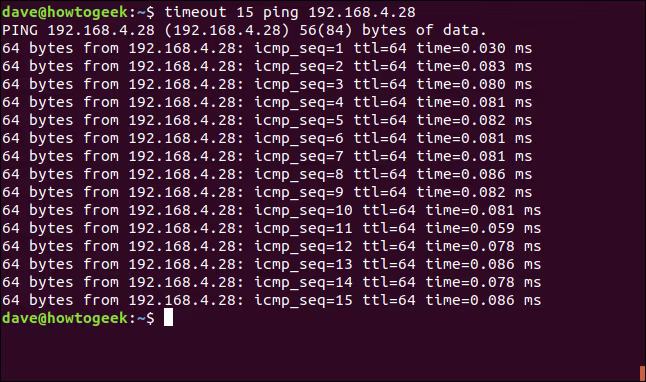Image resolution: width=646 pixels, height=382 pixels.
Task: Click the terminal cursor block at the prompt
Action: [x=169, y=317]
